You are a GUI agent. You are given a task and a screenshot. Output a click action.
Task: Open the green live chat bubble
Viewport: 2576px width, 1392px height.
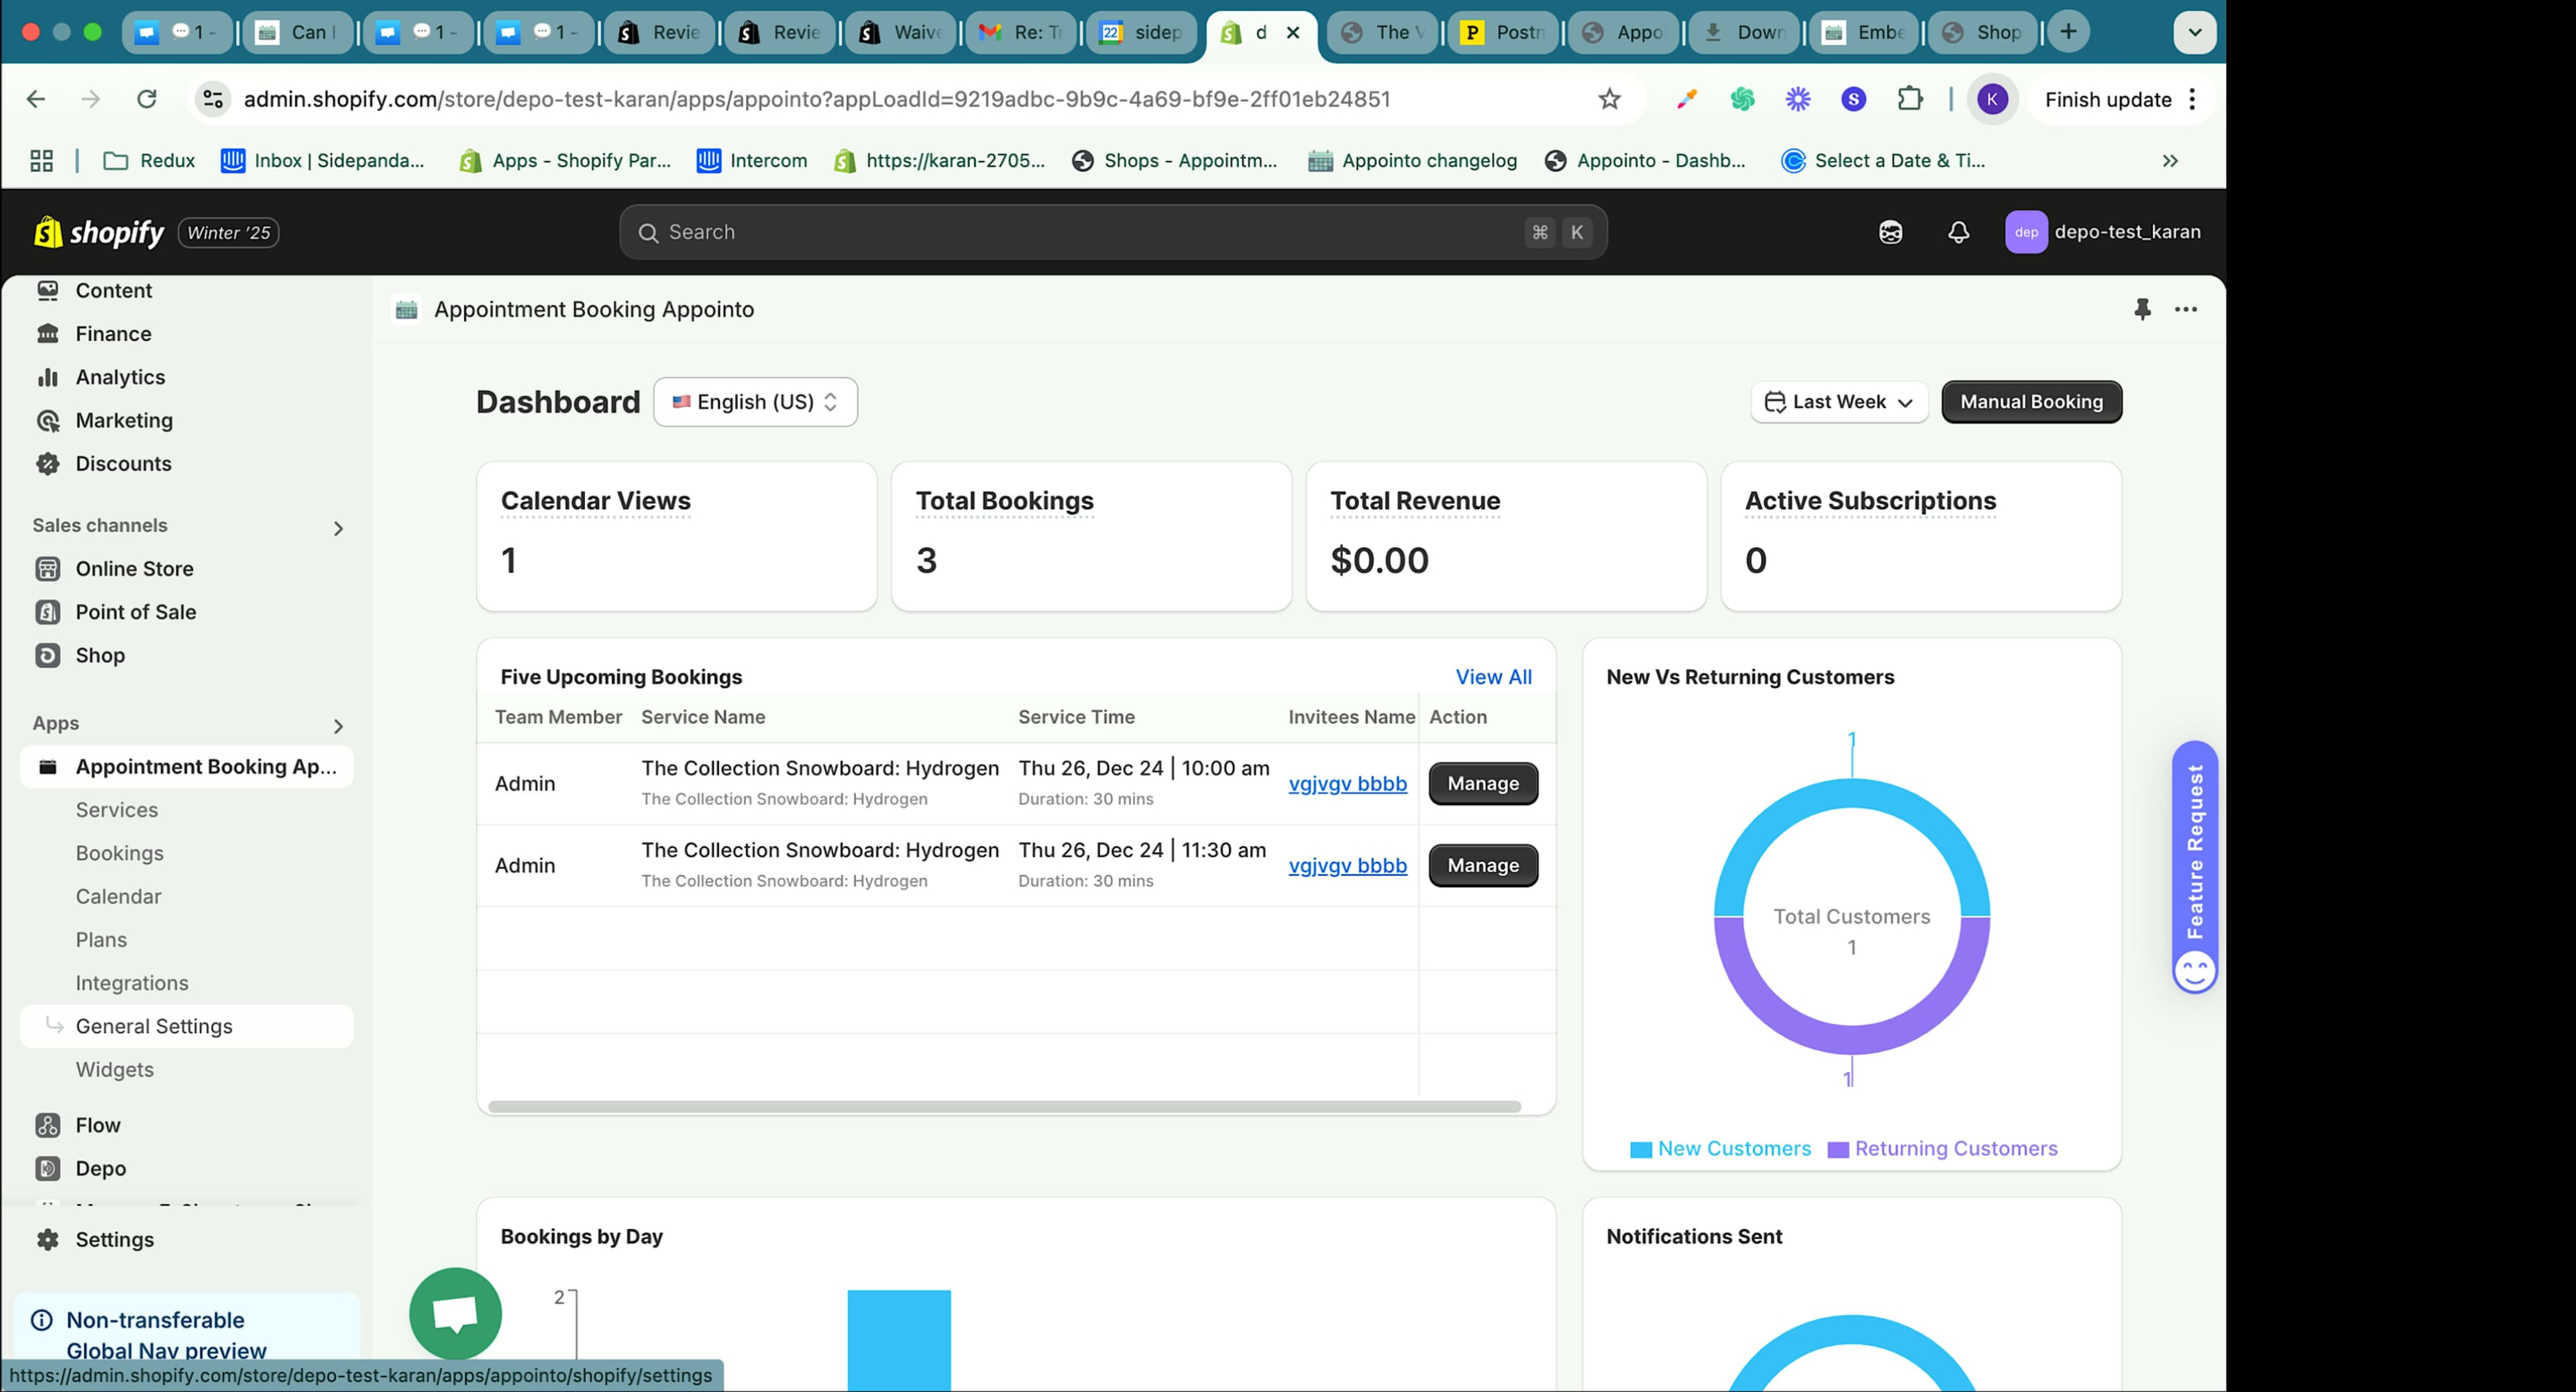[x=455, y=1313]
